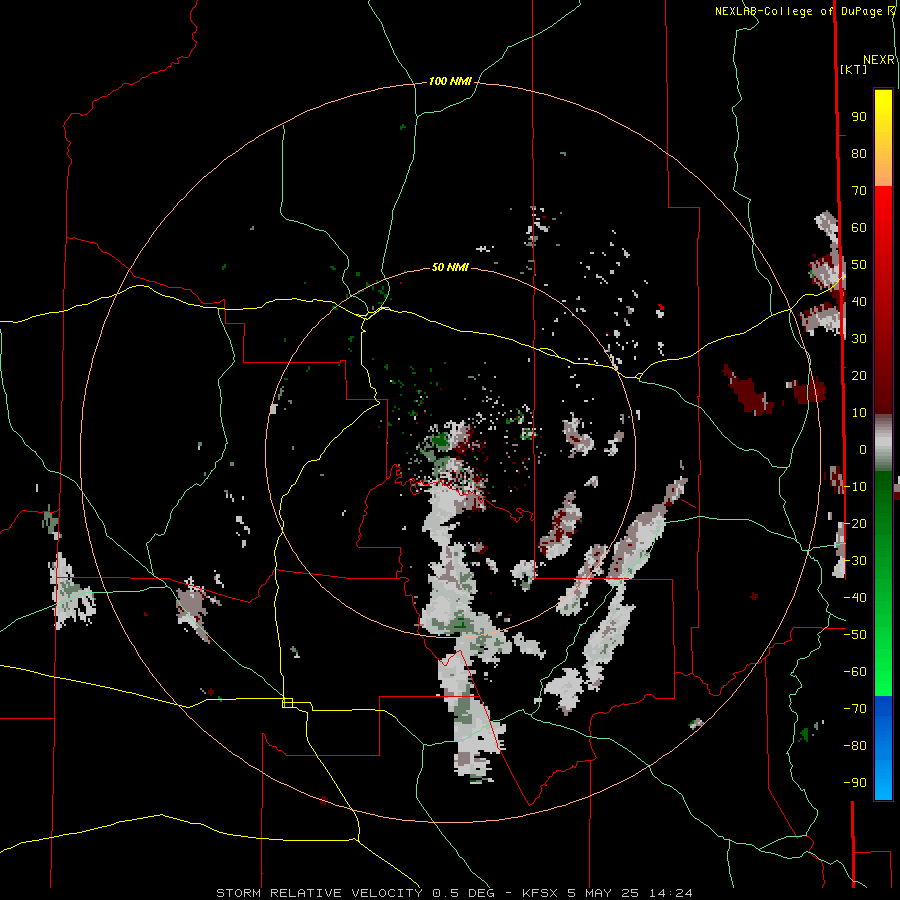Viewport: 900px width, 900px height.
Task: Select the "80" value on the velocity scale
Action: coord(859,154)
